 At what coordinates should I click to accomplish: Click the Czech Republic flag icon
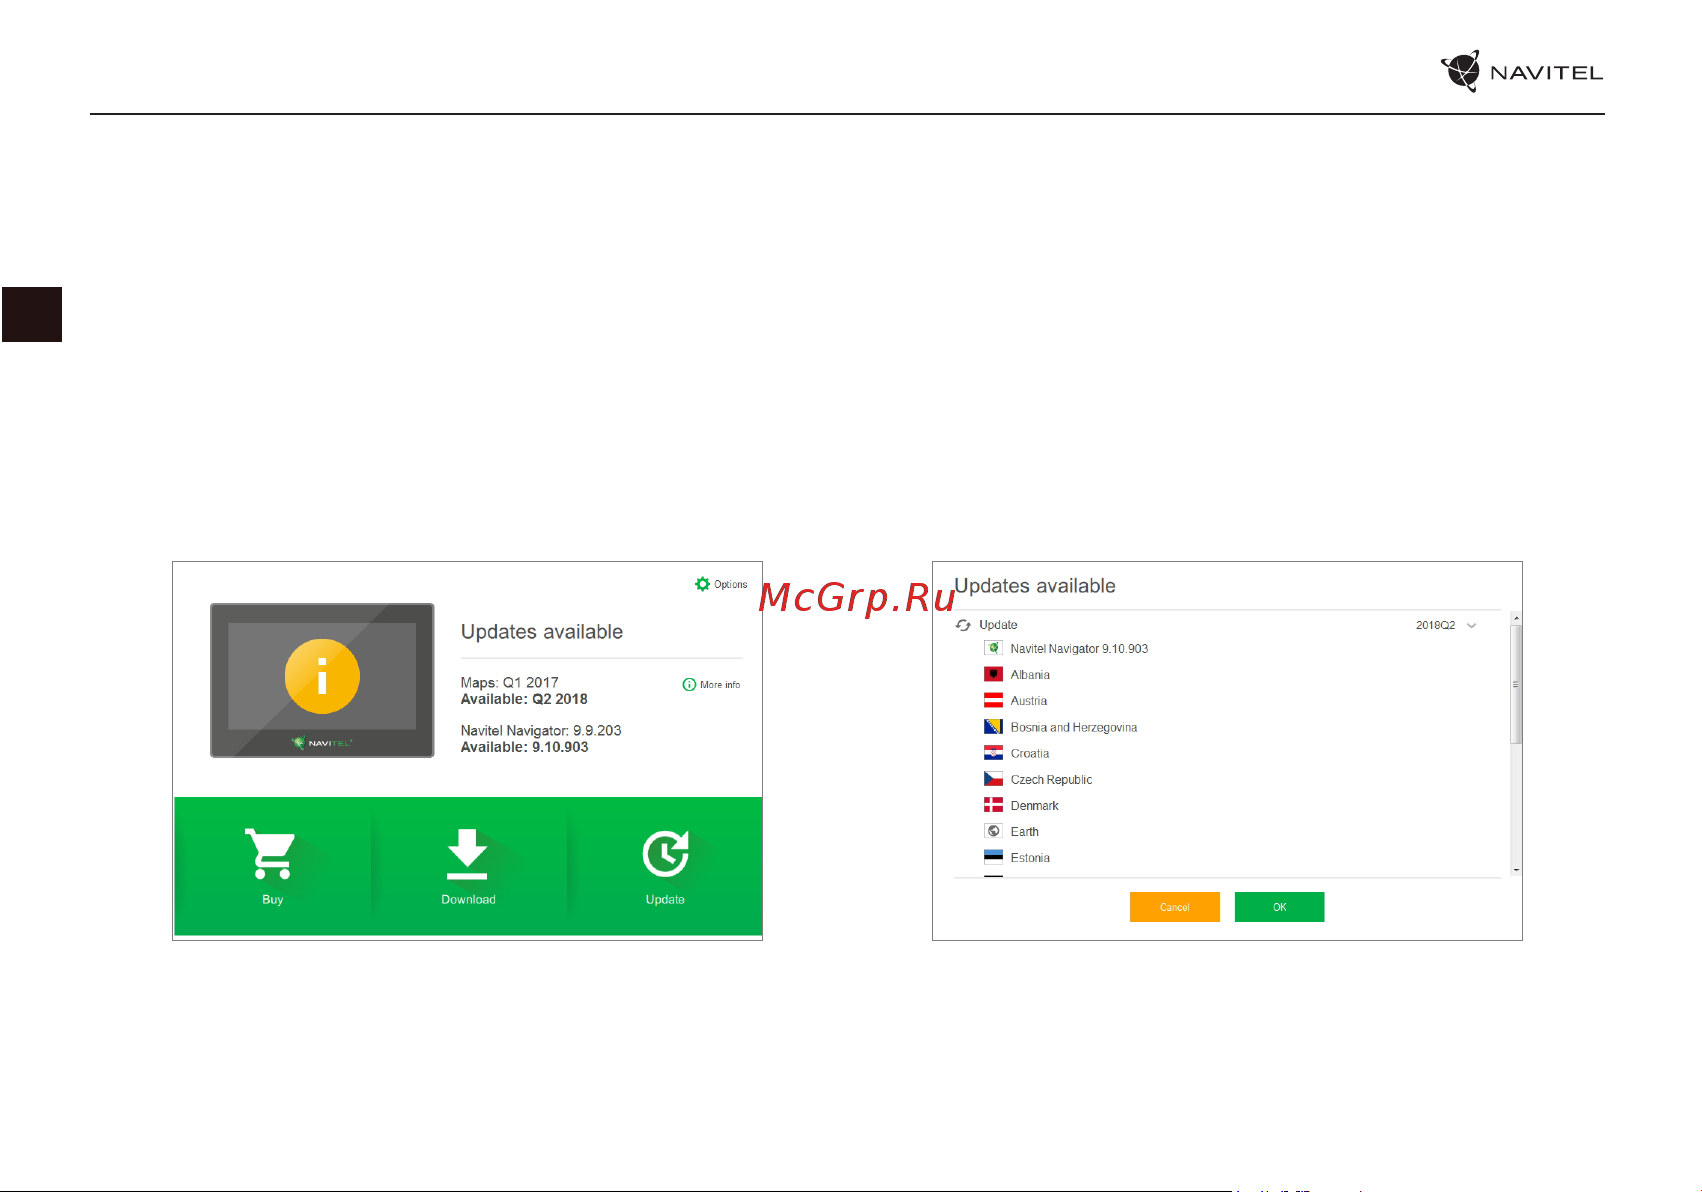pyautogui.click(x=993, y=779)
